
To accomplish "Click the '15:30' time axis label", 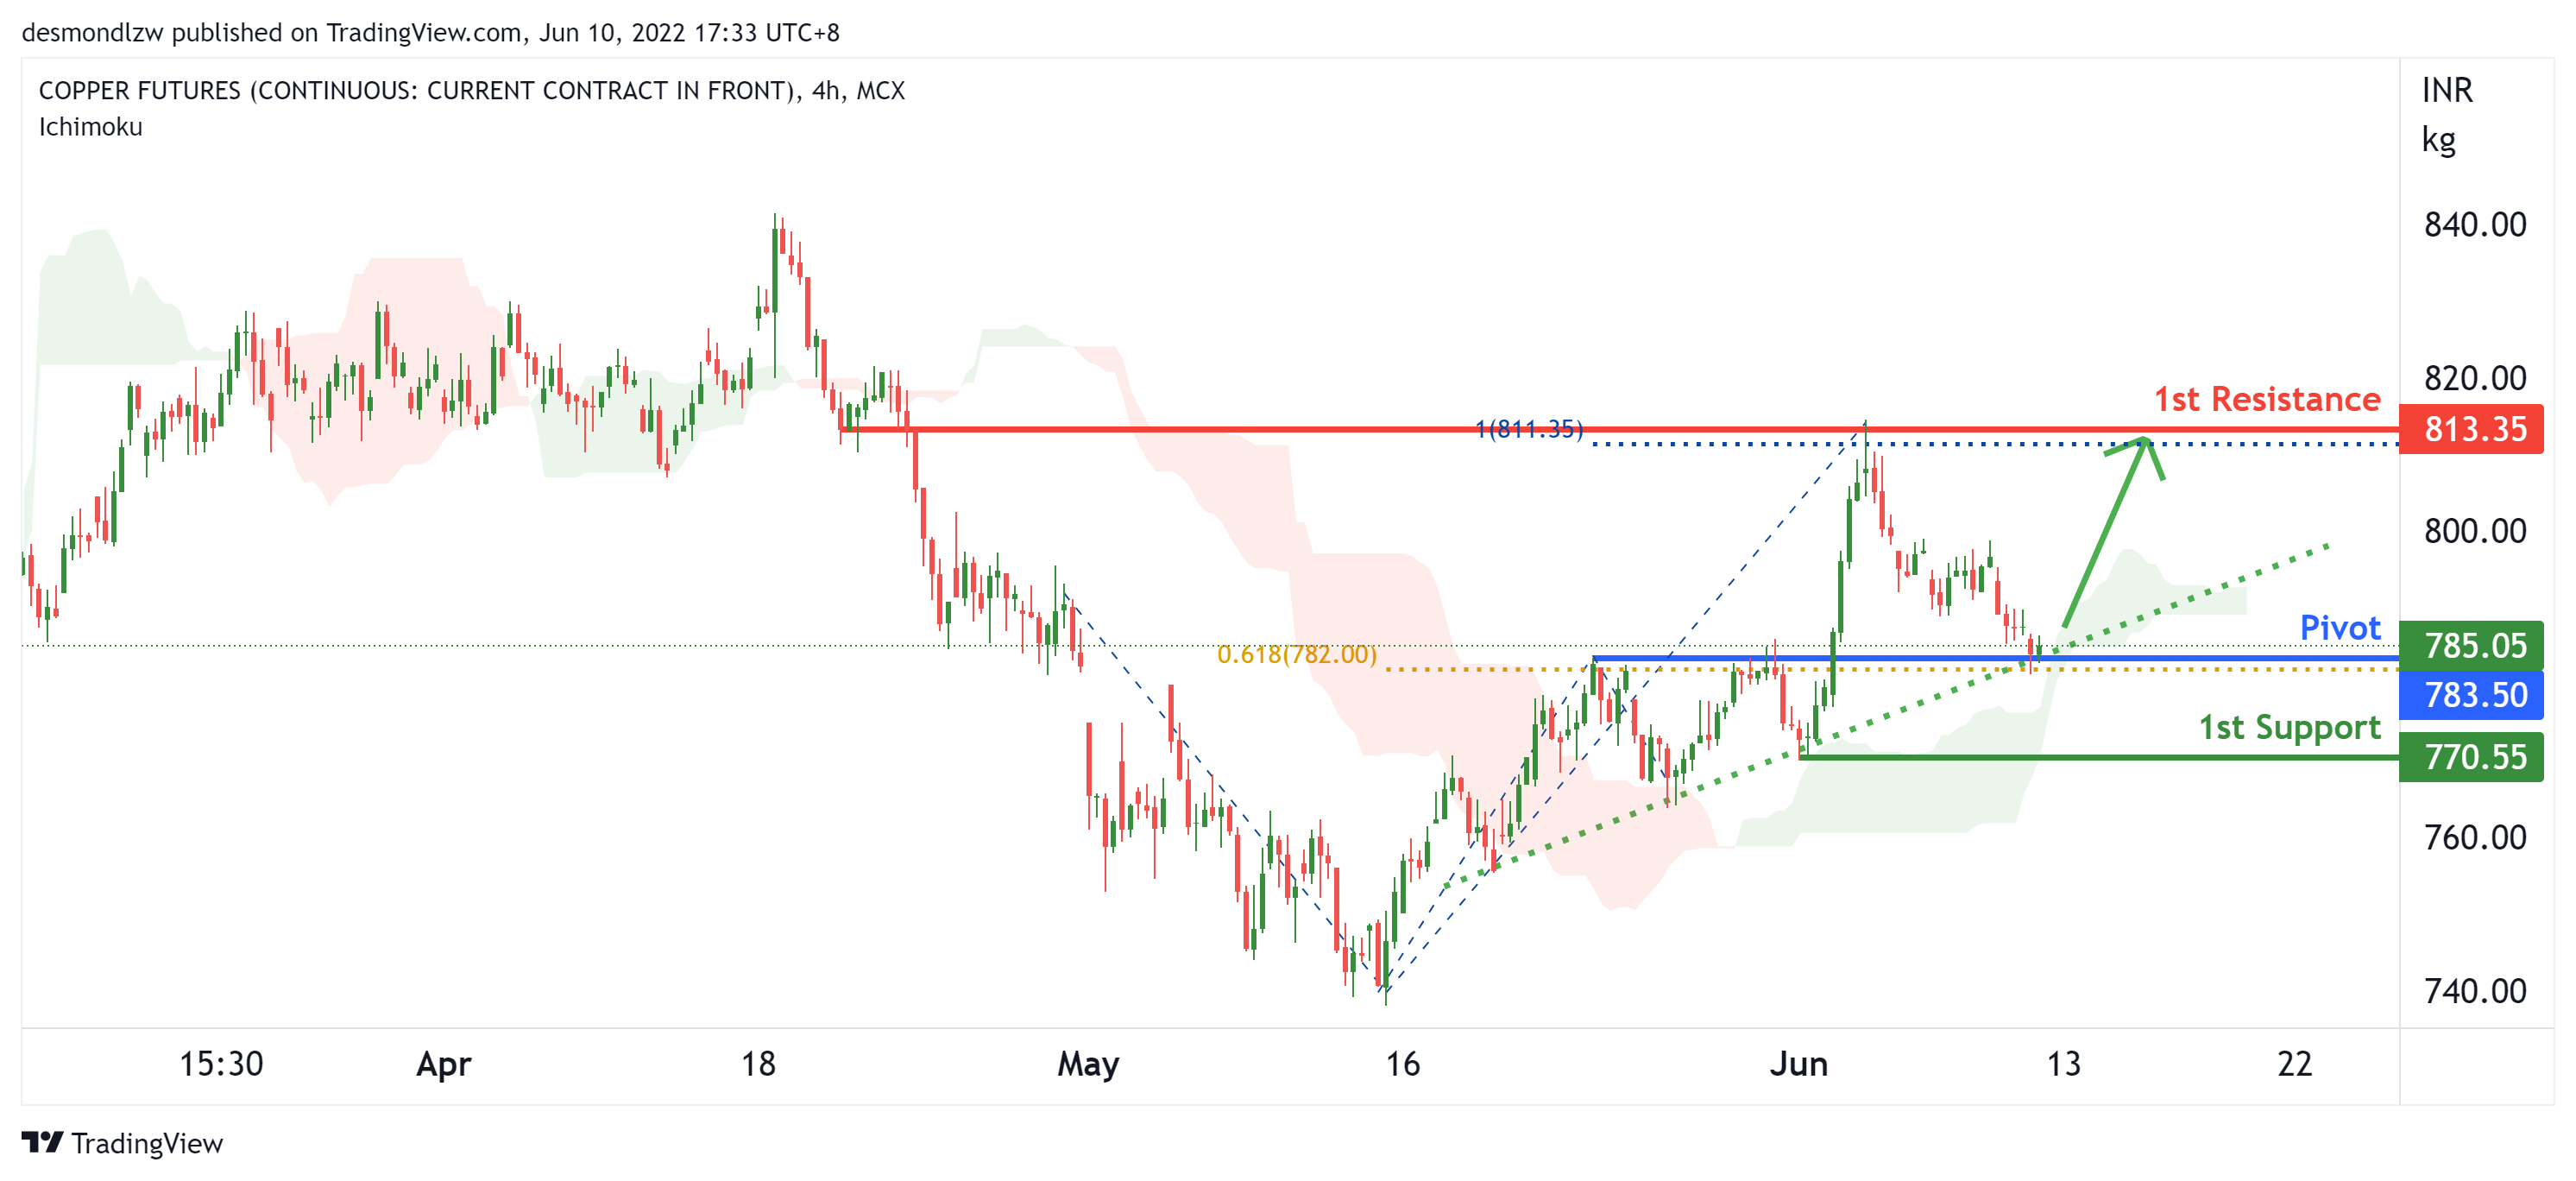I will point(221,1064).
